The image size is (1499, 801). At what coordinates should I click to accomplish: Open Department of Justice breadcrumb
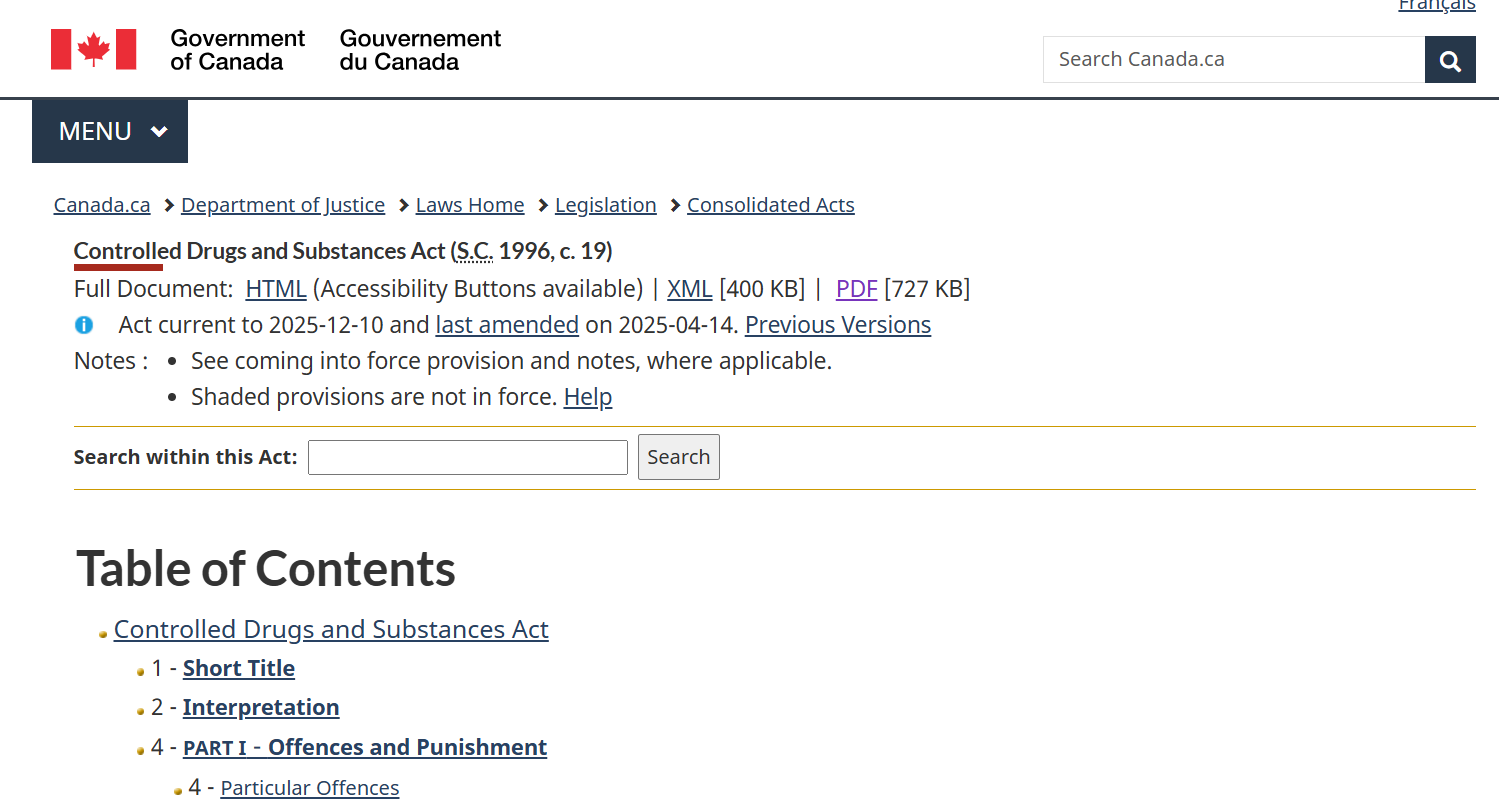(283, 205)
